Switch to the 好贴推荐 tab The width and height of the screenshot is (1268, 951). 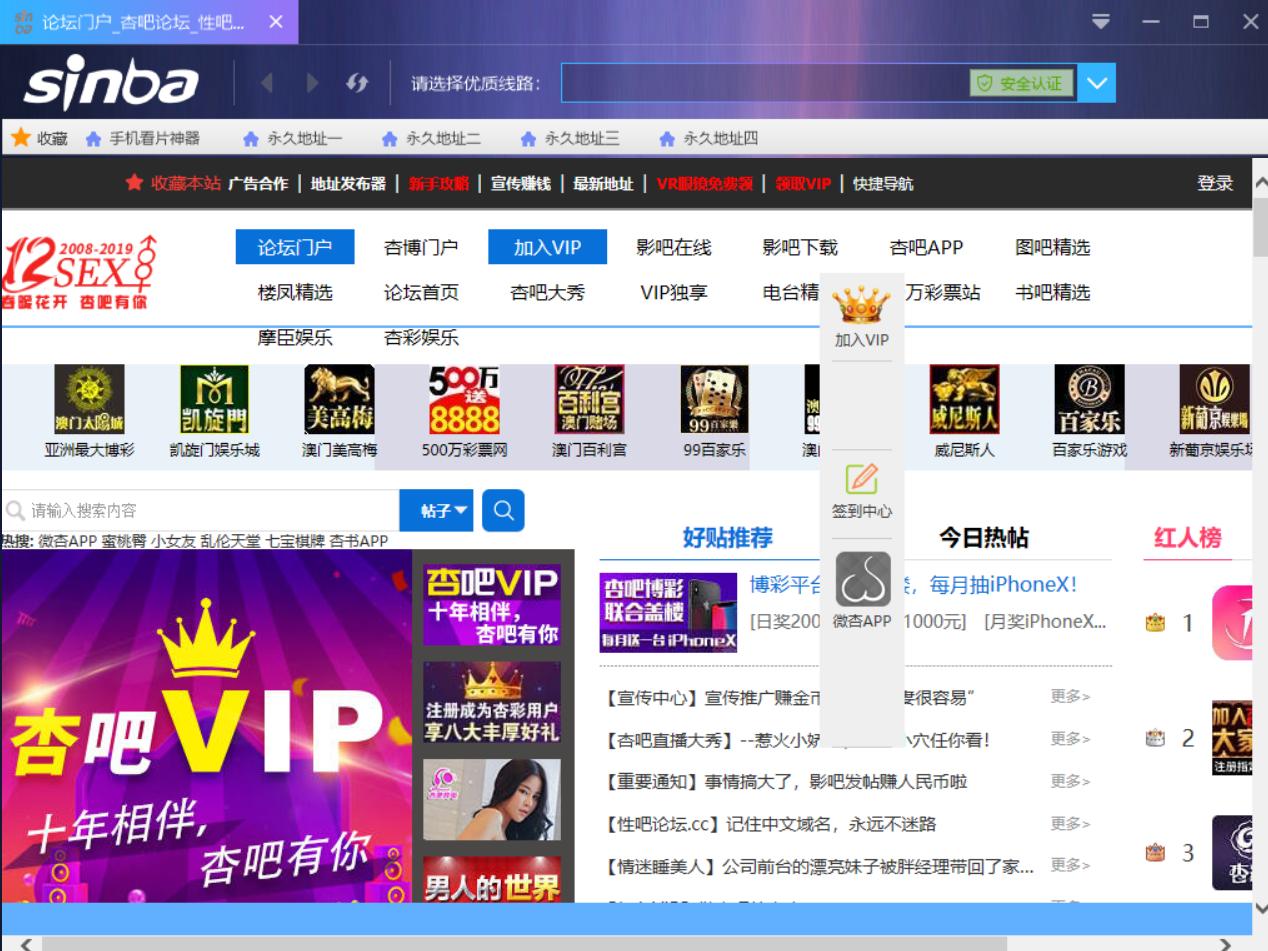728,538
